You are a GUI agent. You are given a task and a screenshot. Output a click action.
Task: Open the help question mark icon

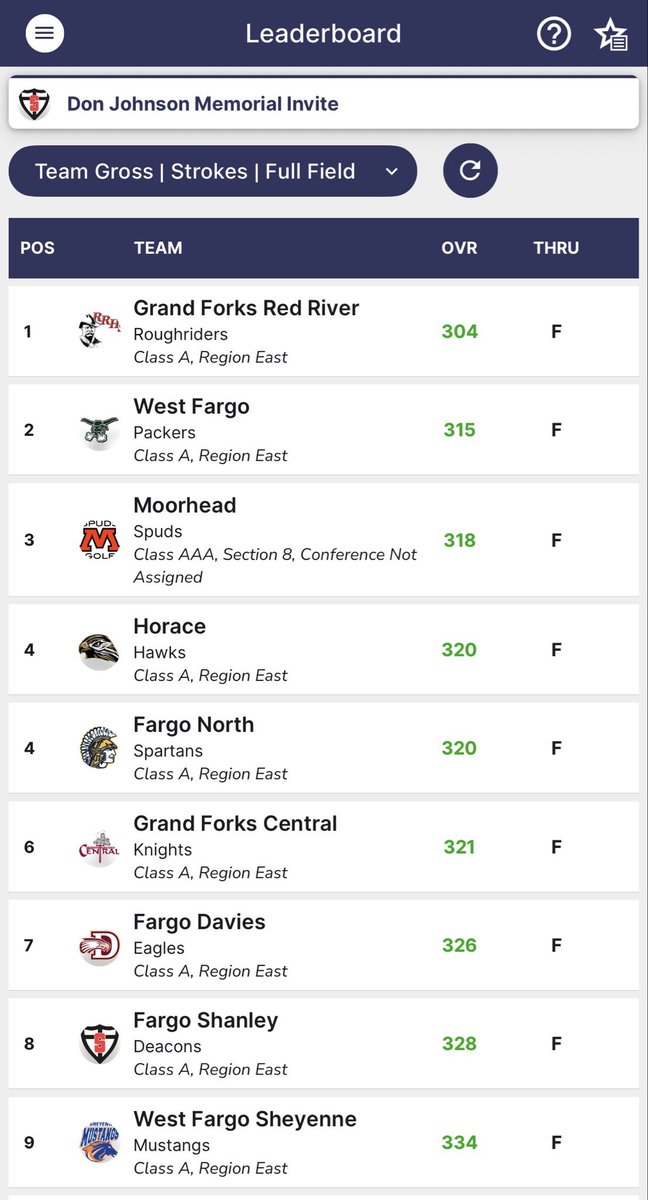tap(554, 34)
